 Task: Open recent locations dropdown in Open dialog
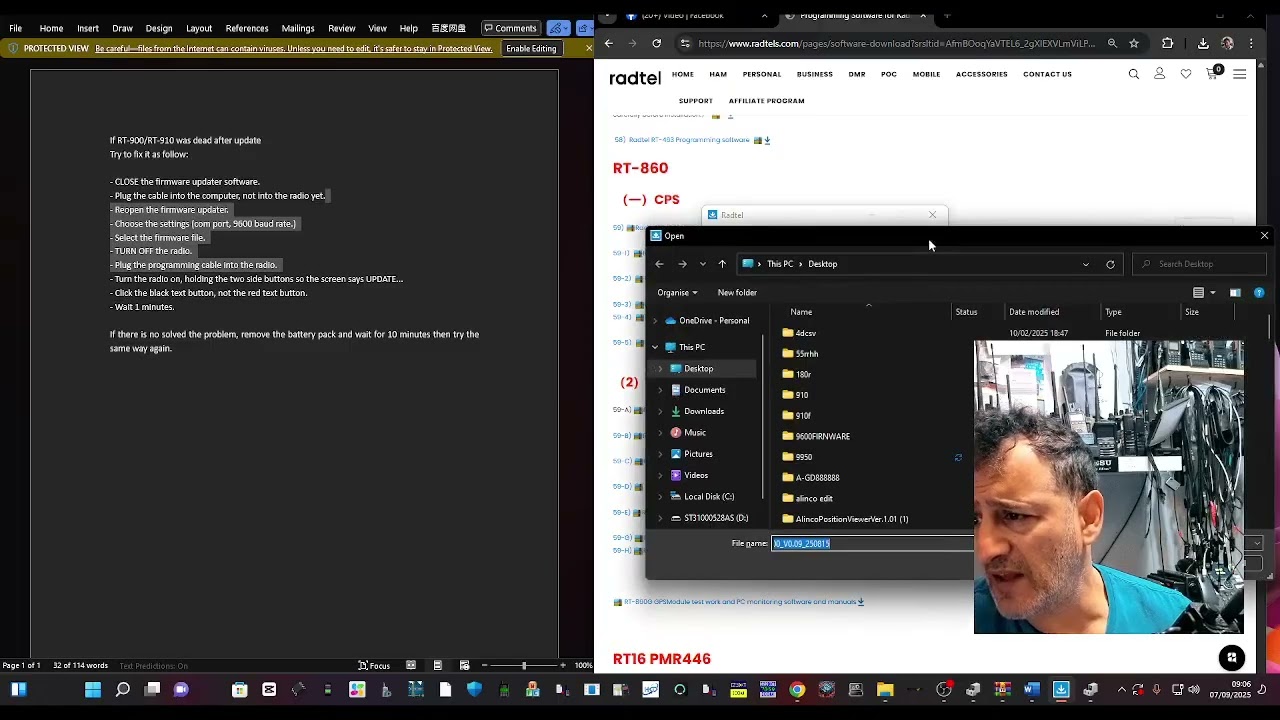click(703, 264)
